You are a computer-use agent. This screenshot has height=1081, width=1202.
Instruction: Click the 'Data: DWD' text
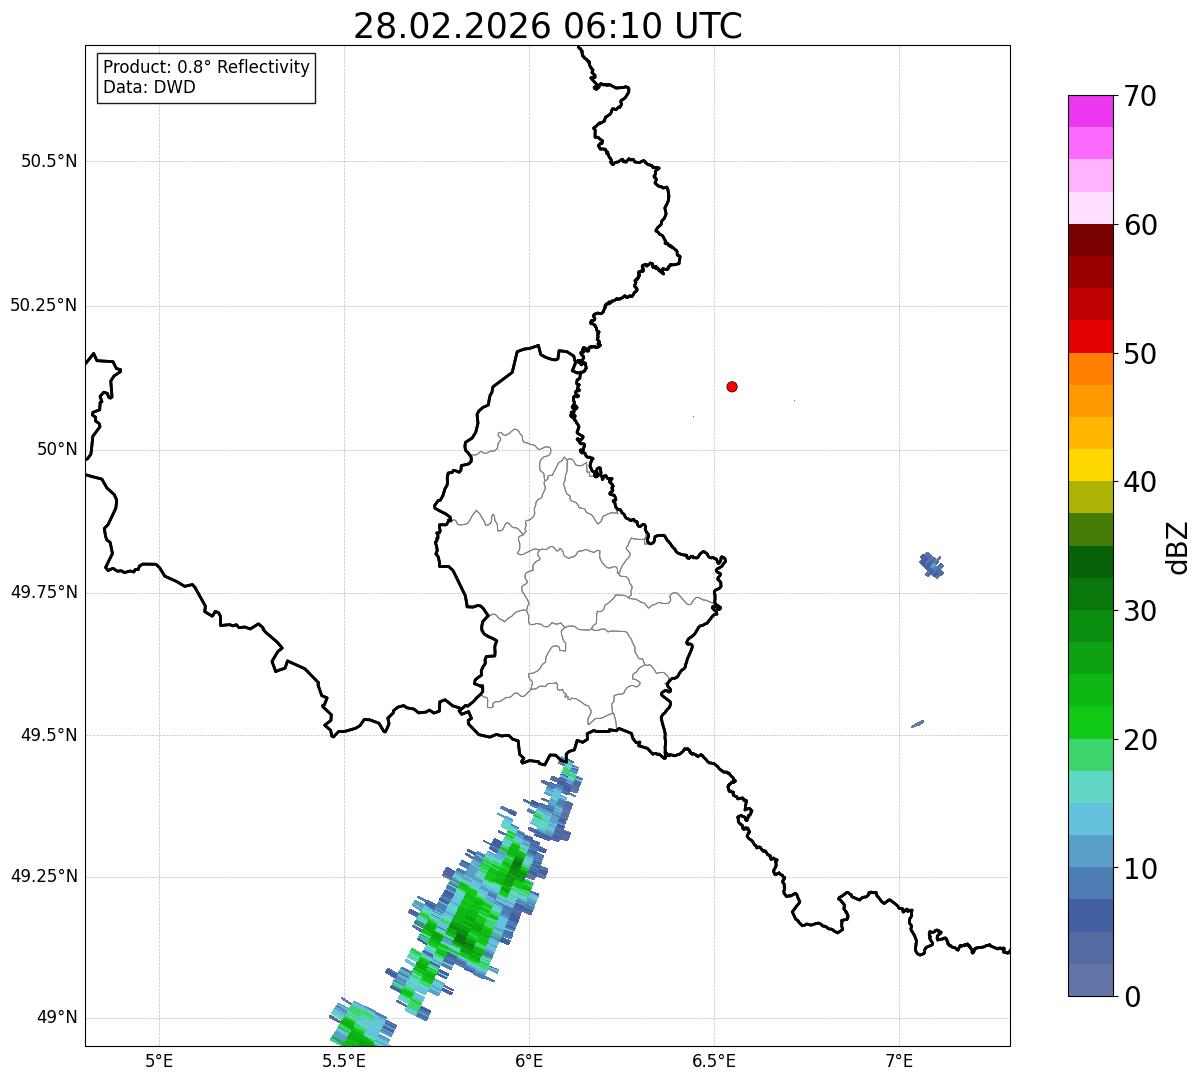tap(149, 87)
